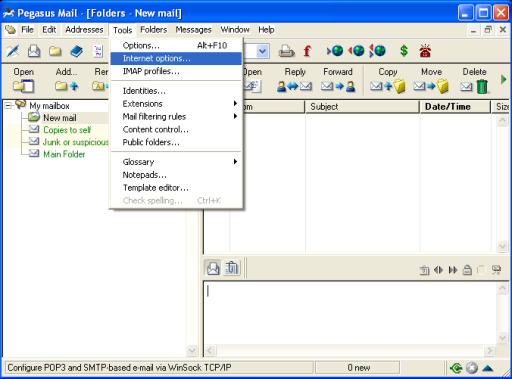Expand the Mail filtering rules submenu
The height and width of the screenshot is (379, 512).
(176, 116)
